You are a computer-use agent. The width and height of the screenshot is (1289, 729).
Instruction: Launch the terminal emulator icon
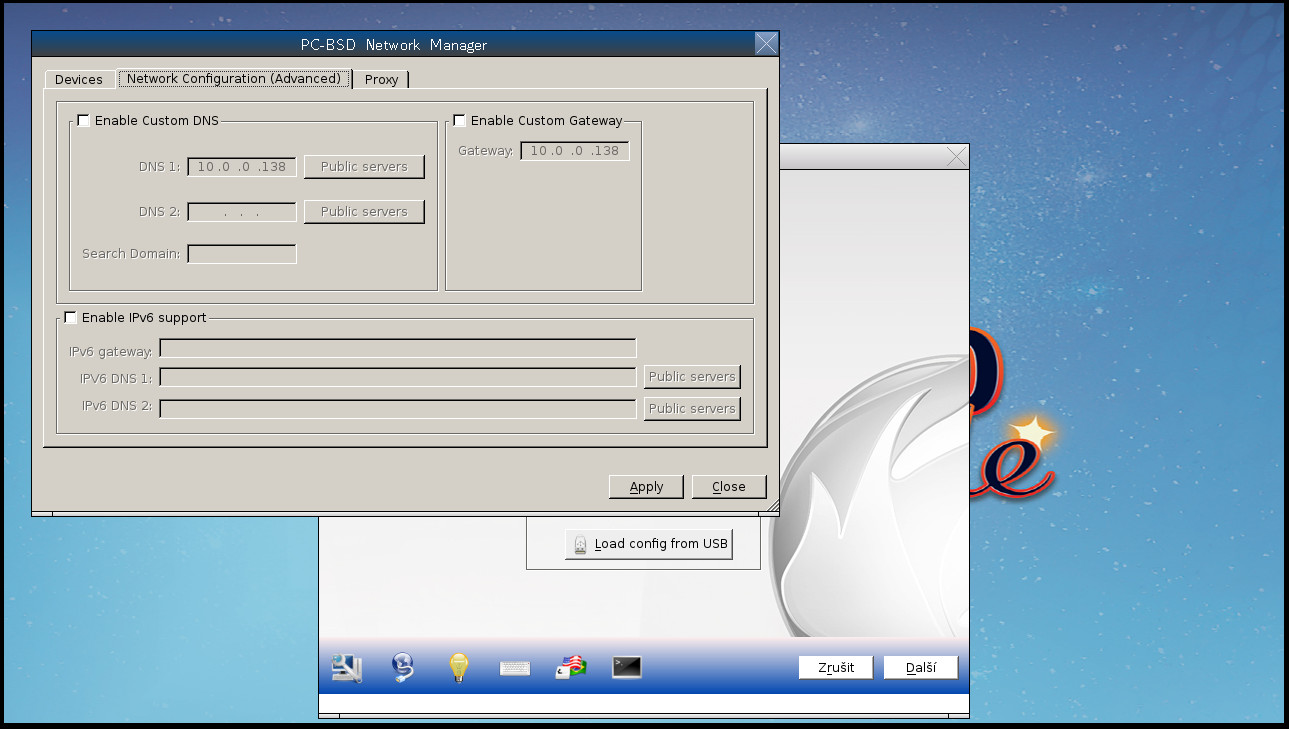click(626, 667)
